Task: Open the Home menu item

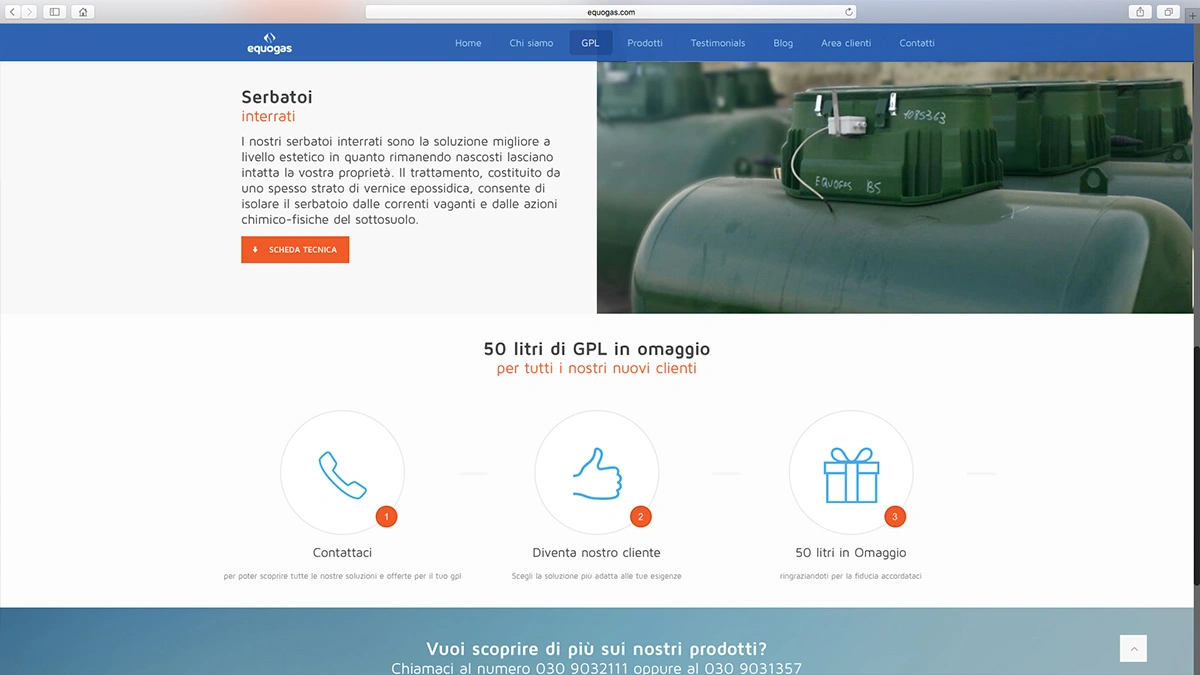Action: (x=468, y=43)
